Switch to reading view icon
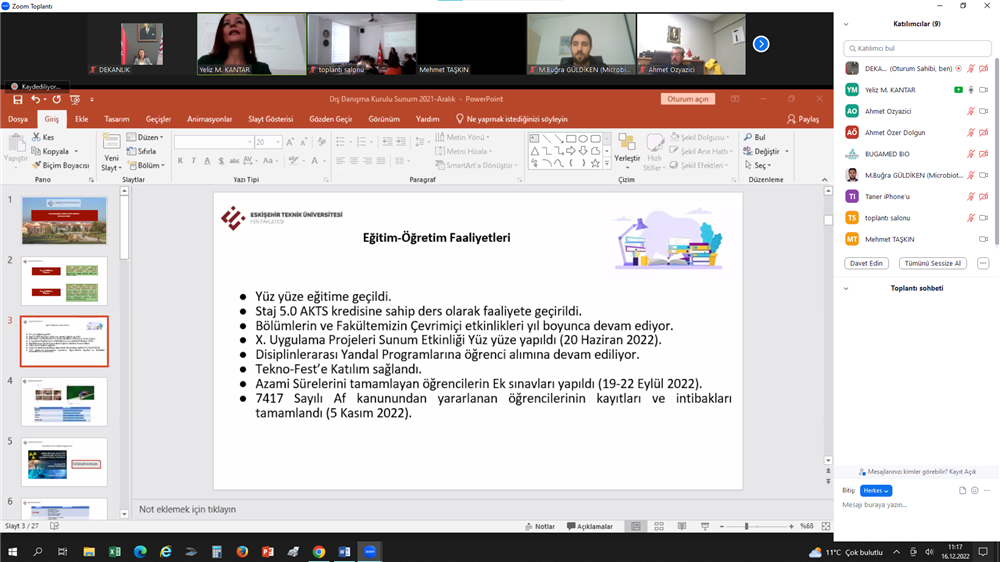Image resolution: width=1000 pixels, height=562 pixels. pos(682,526)
